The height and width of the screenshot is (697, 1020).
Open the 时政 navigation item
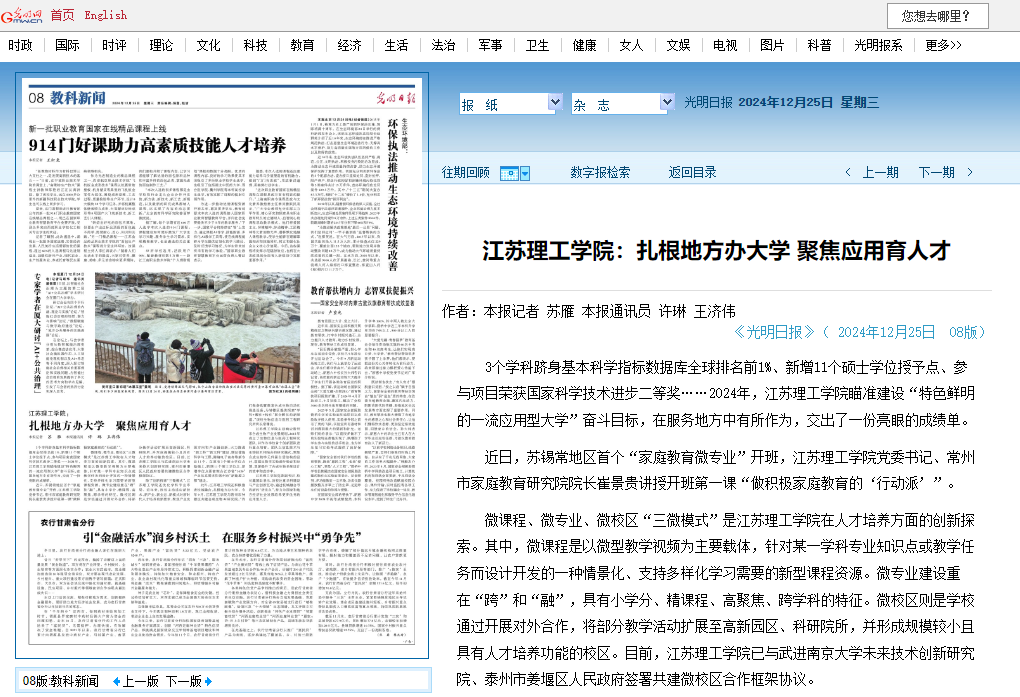[20, 45]
